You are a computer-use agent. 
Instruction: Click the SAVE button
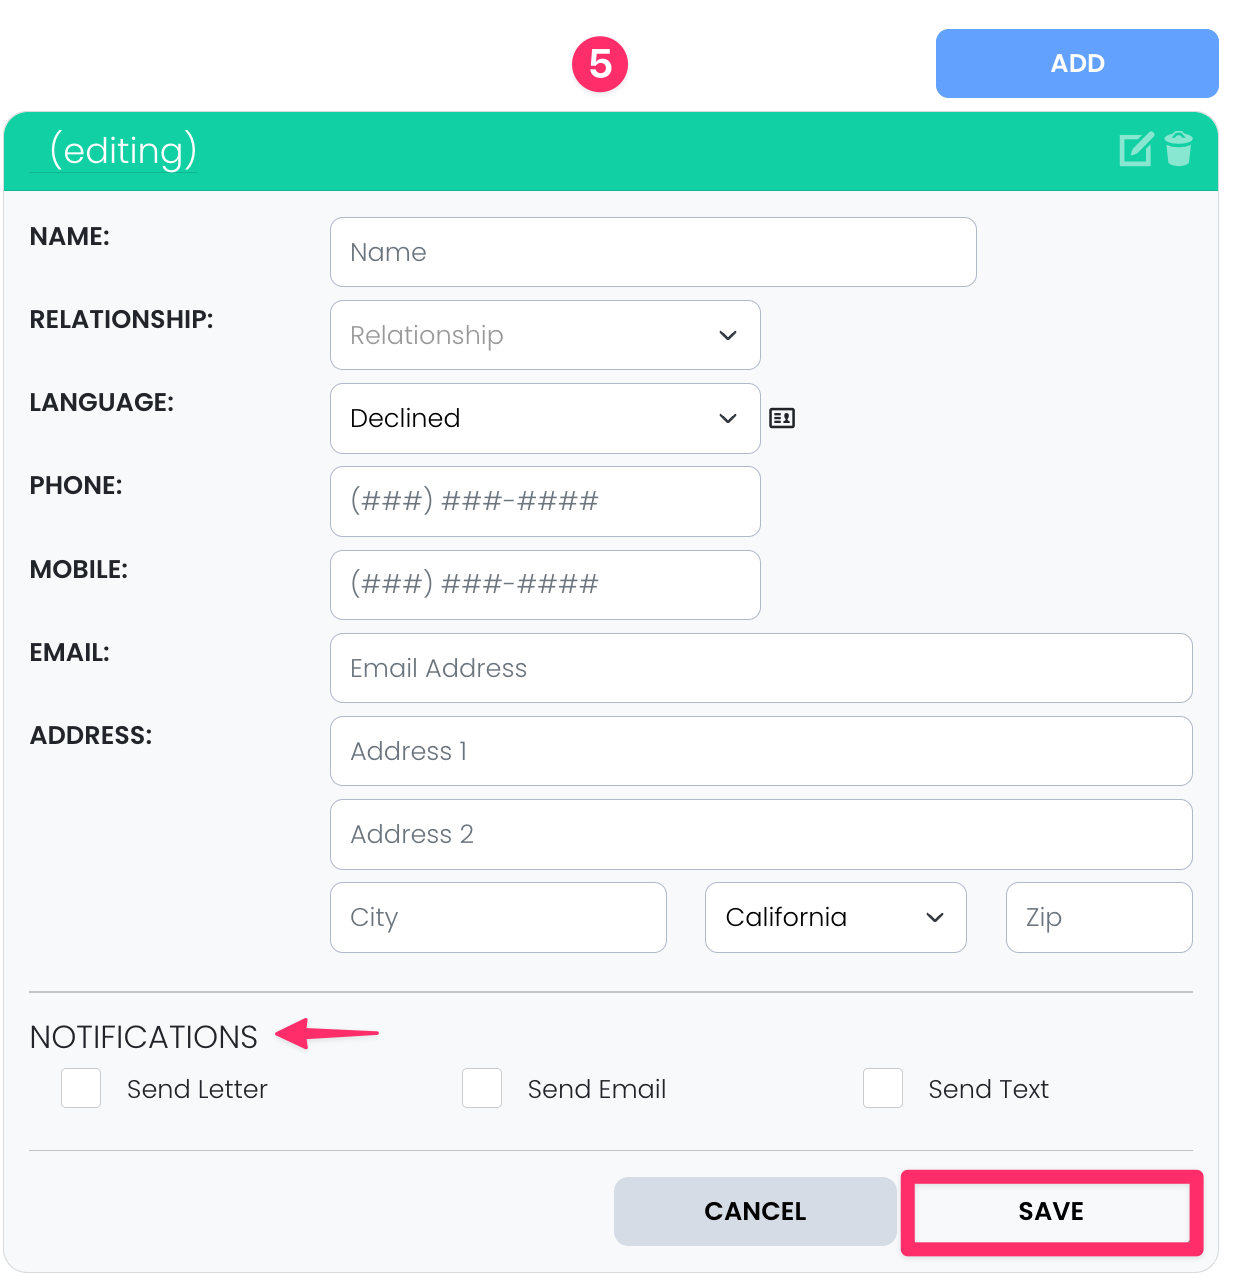tap(1051, 1211)
